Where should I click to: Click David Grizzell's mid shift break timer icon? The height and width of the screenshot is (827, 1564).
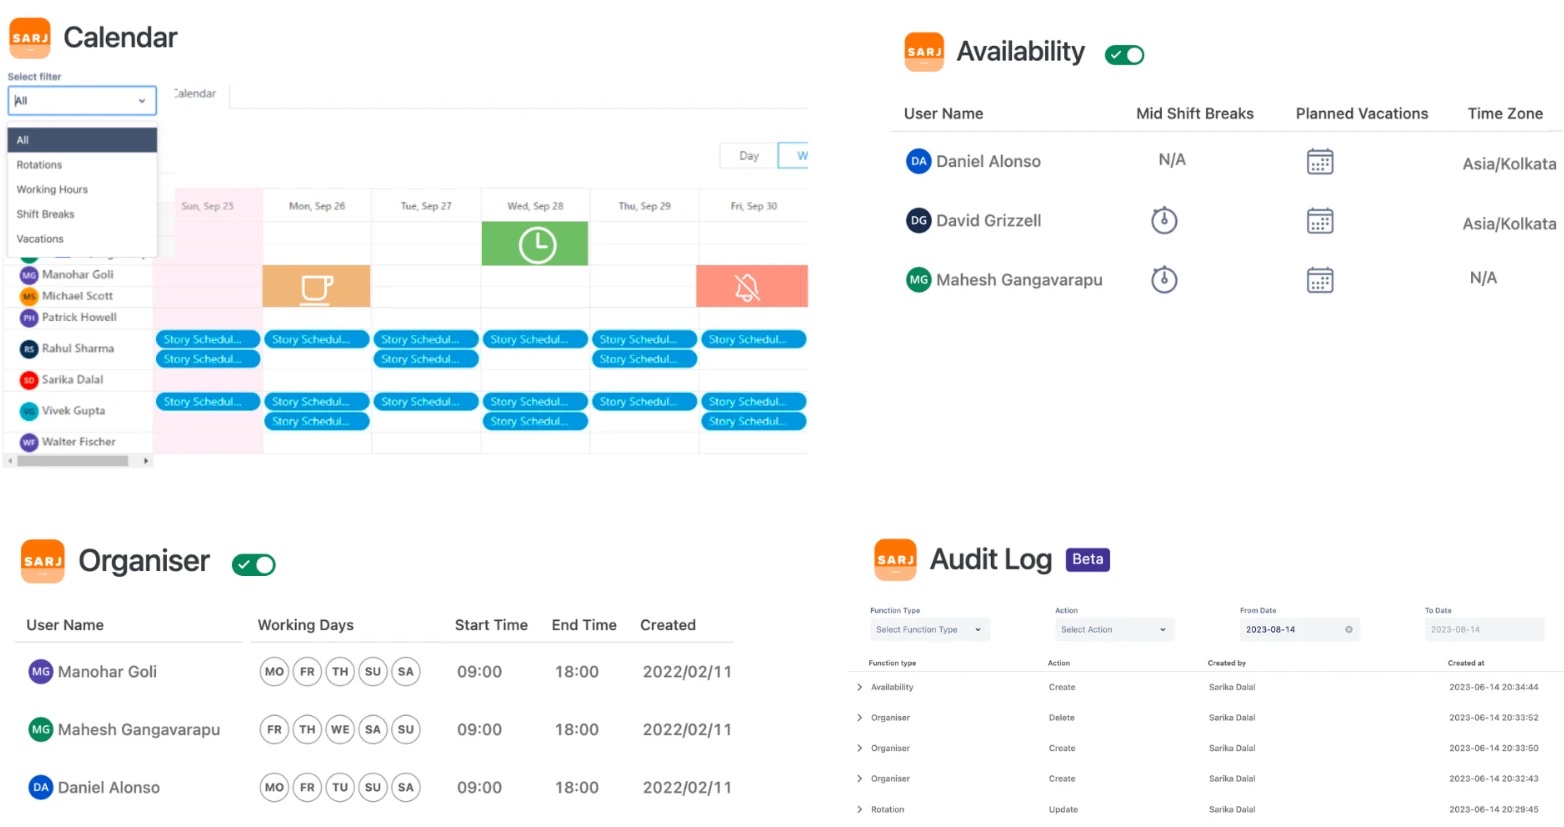coord(1164,220)
